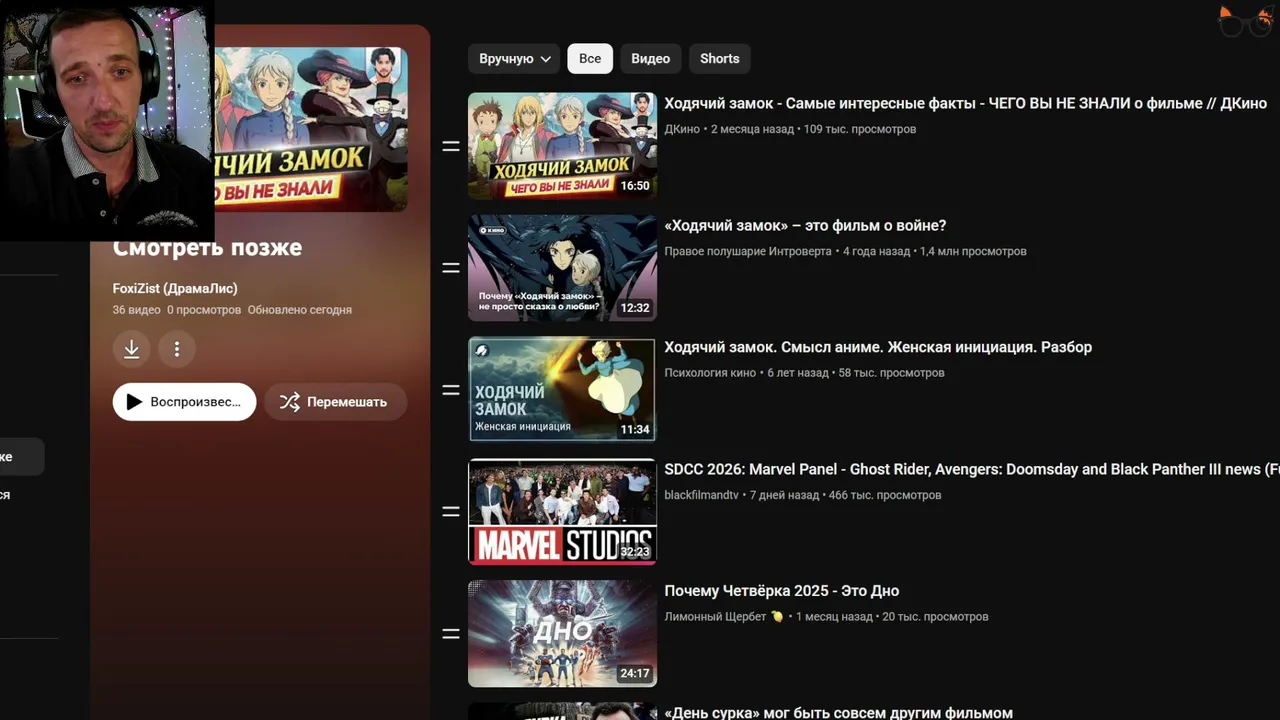
Task: Click the drag handle beside the Женская инициация video
Action: click(451, 390)
